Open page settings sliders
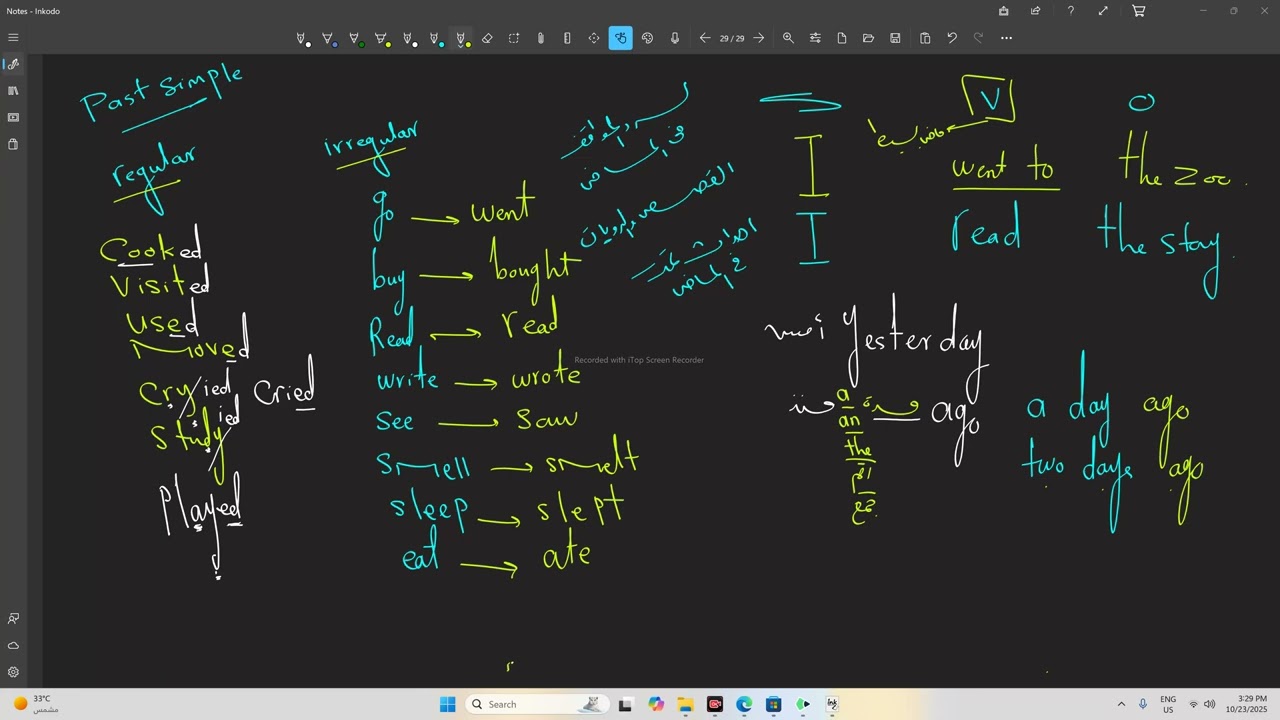1280x720 pixels. tap(815, 38)
